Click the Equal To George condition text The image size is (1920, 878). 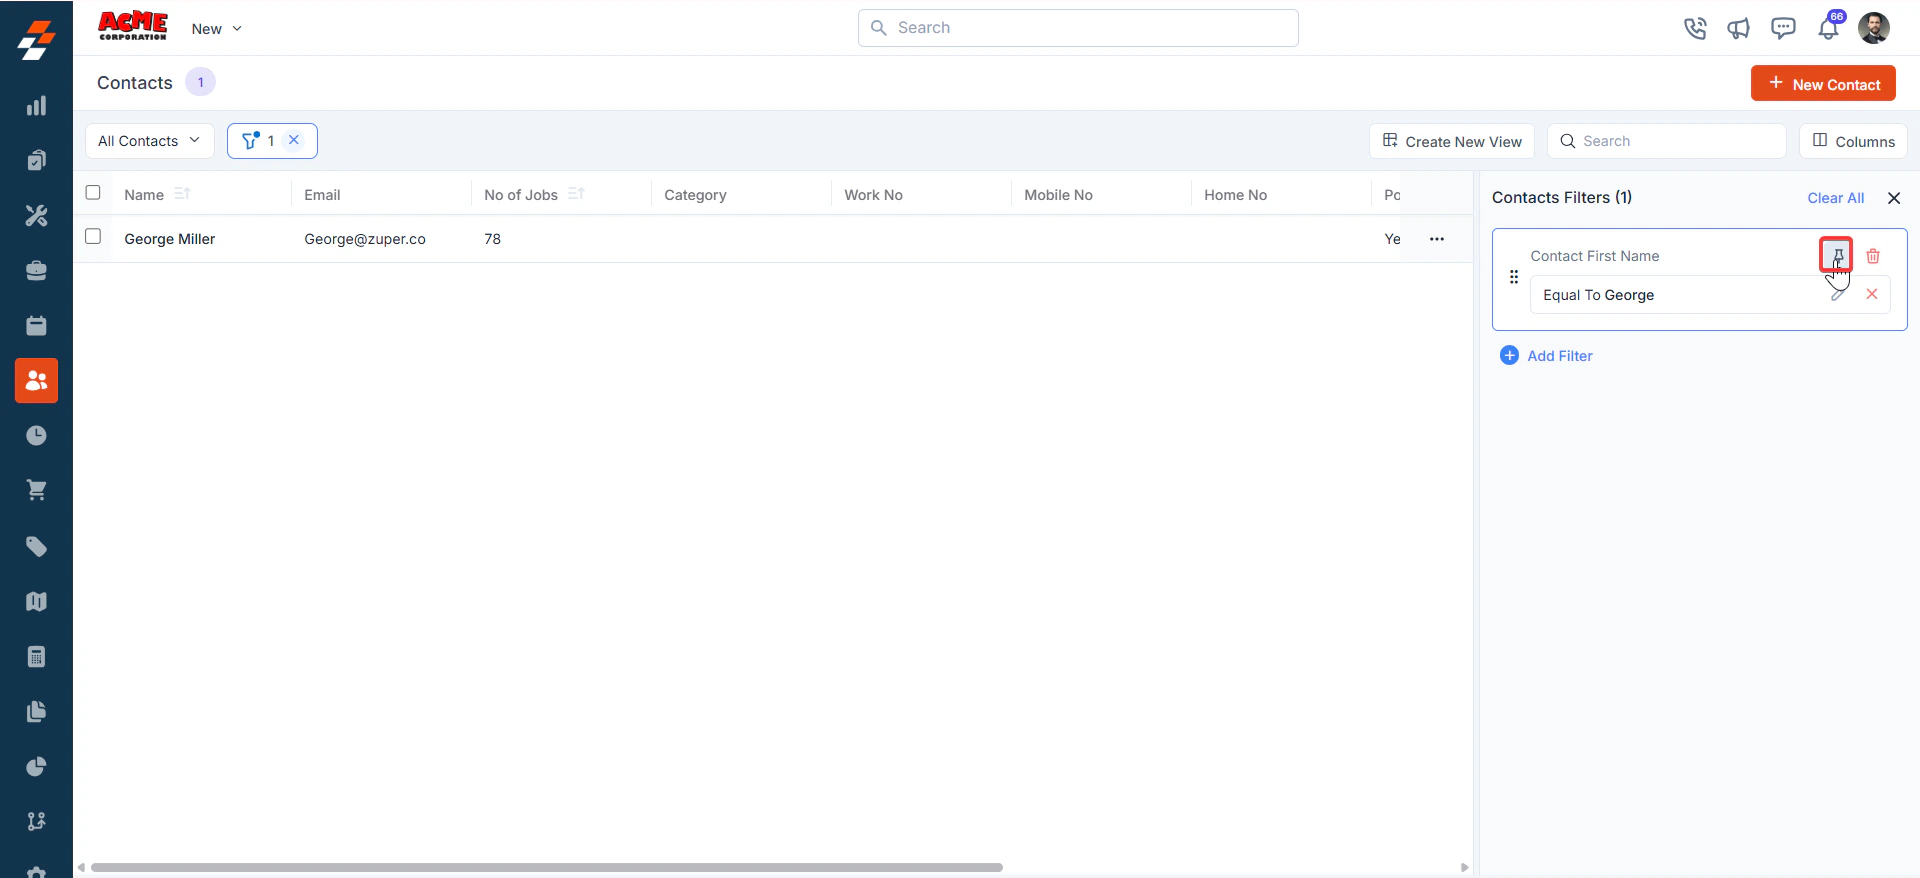pos(1598,295)
